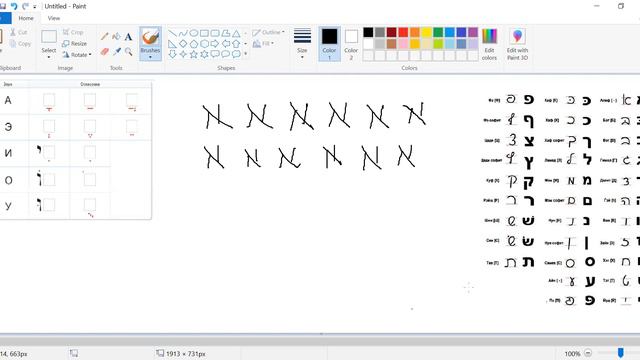Screen dimensions: 640x360
Task: Expand the Rotate dropdown
Action: [x=90, y=54]
